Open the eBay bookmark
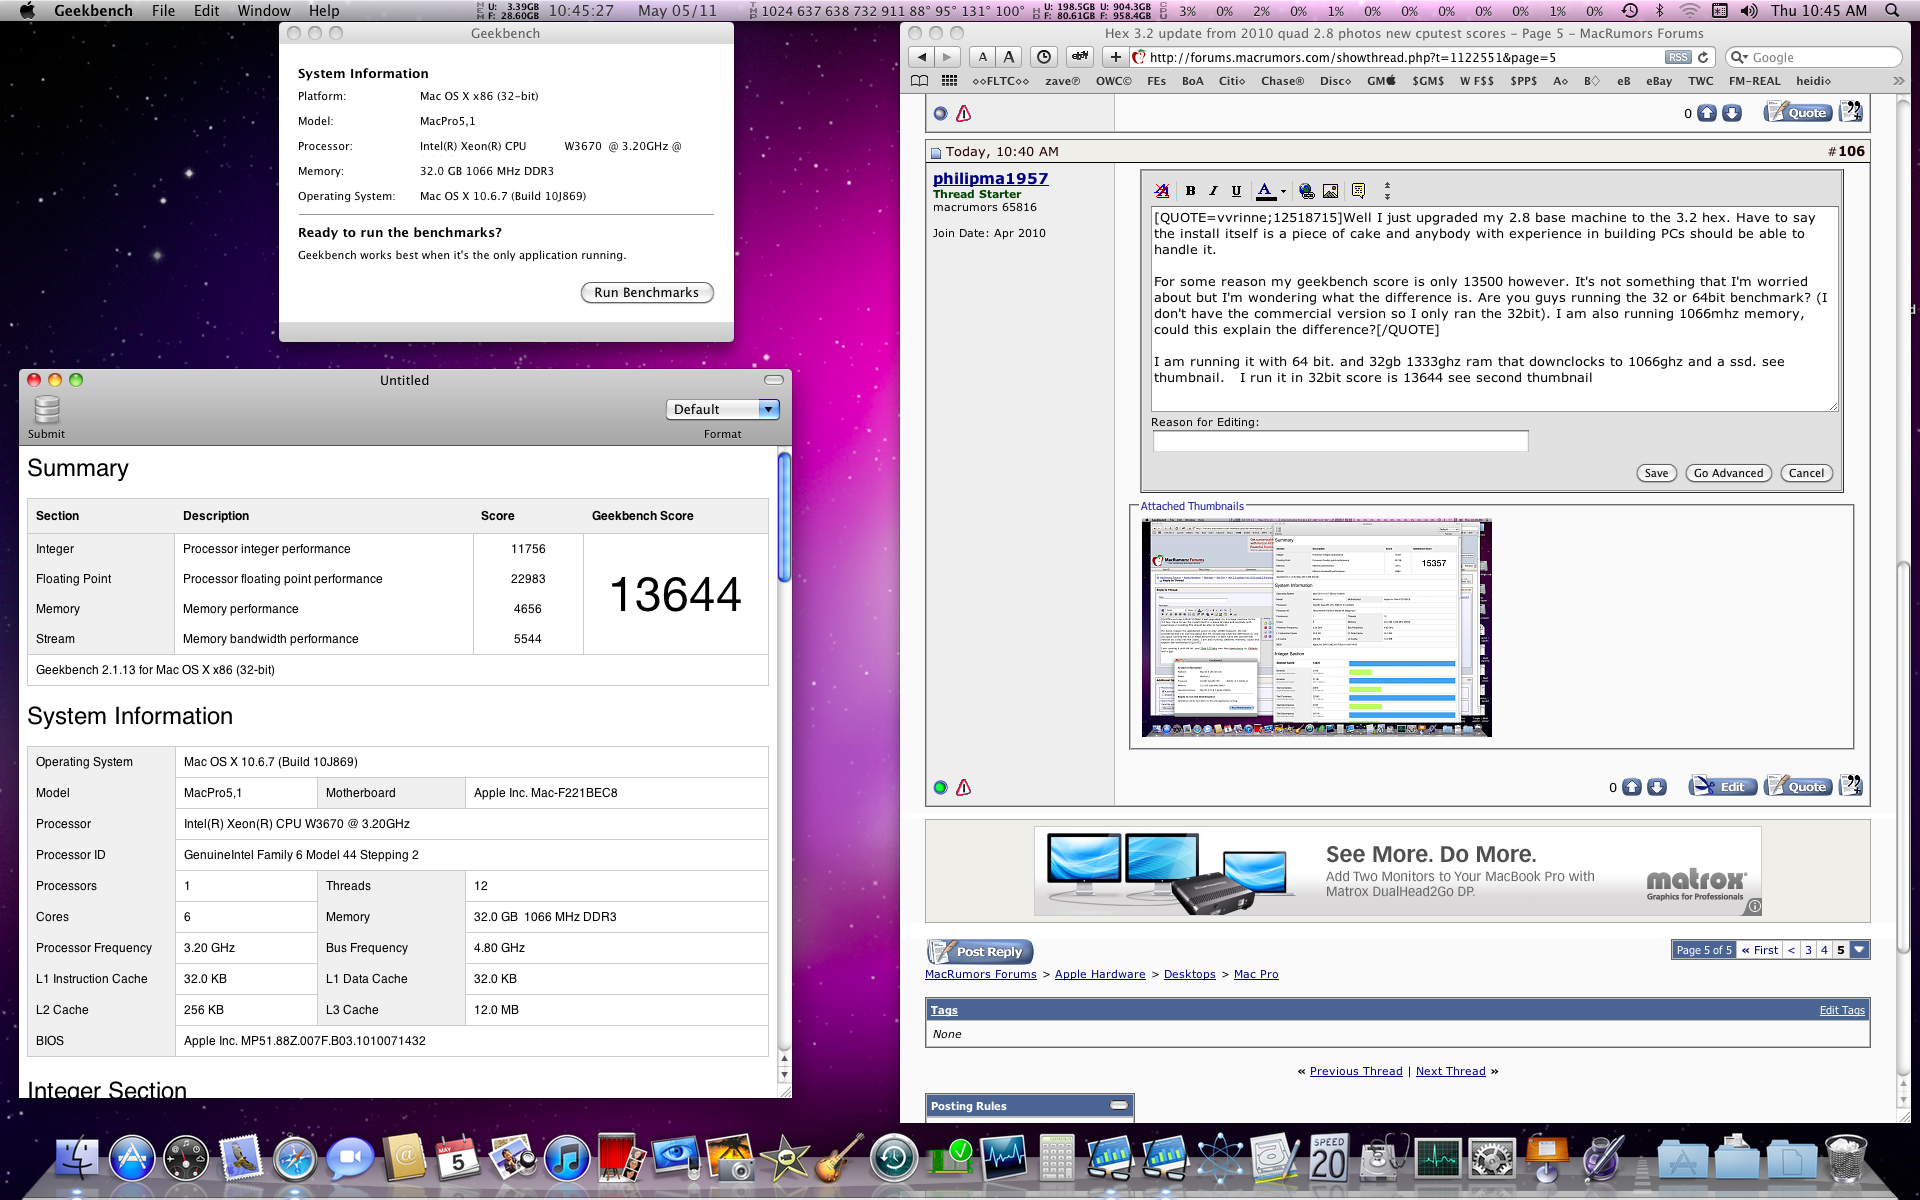 click(x=1659, y=81)
